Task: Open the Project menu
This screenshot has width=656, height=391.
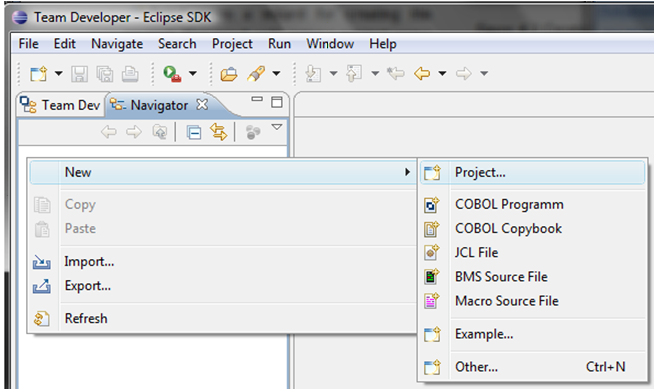Action: pyautogui.click(x=232, y=43)
